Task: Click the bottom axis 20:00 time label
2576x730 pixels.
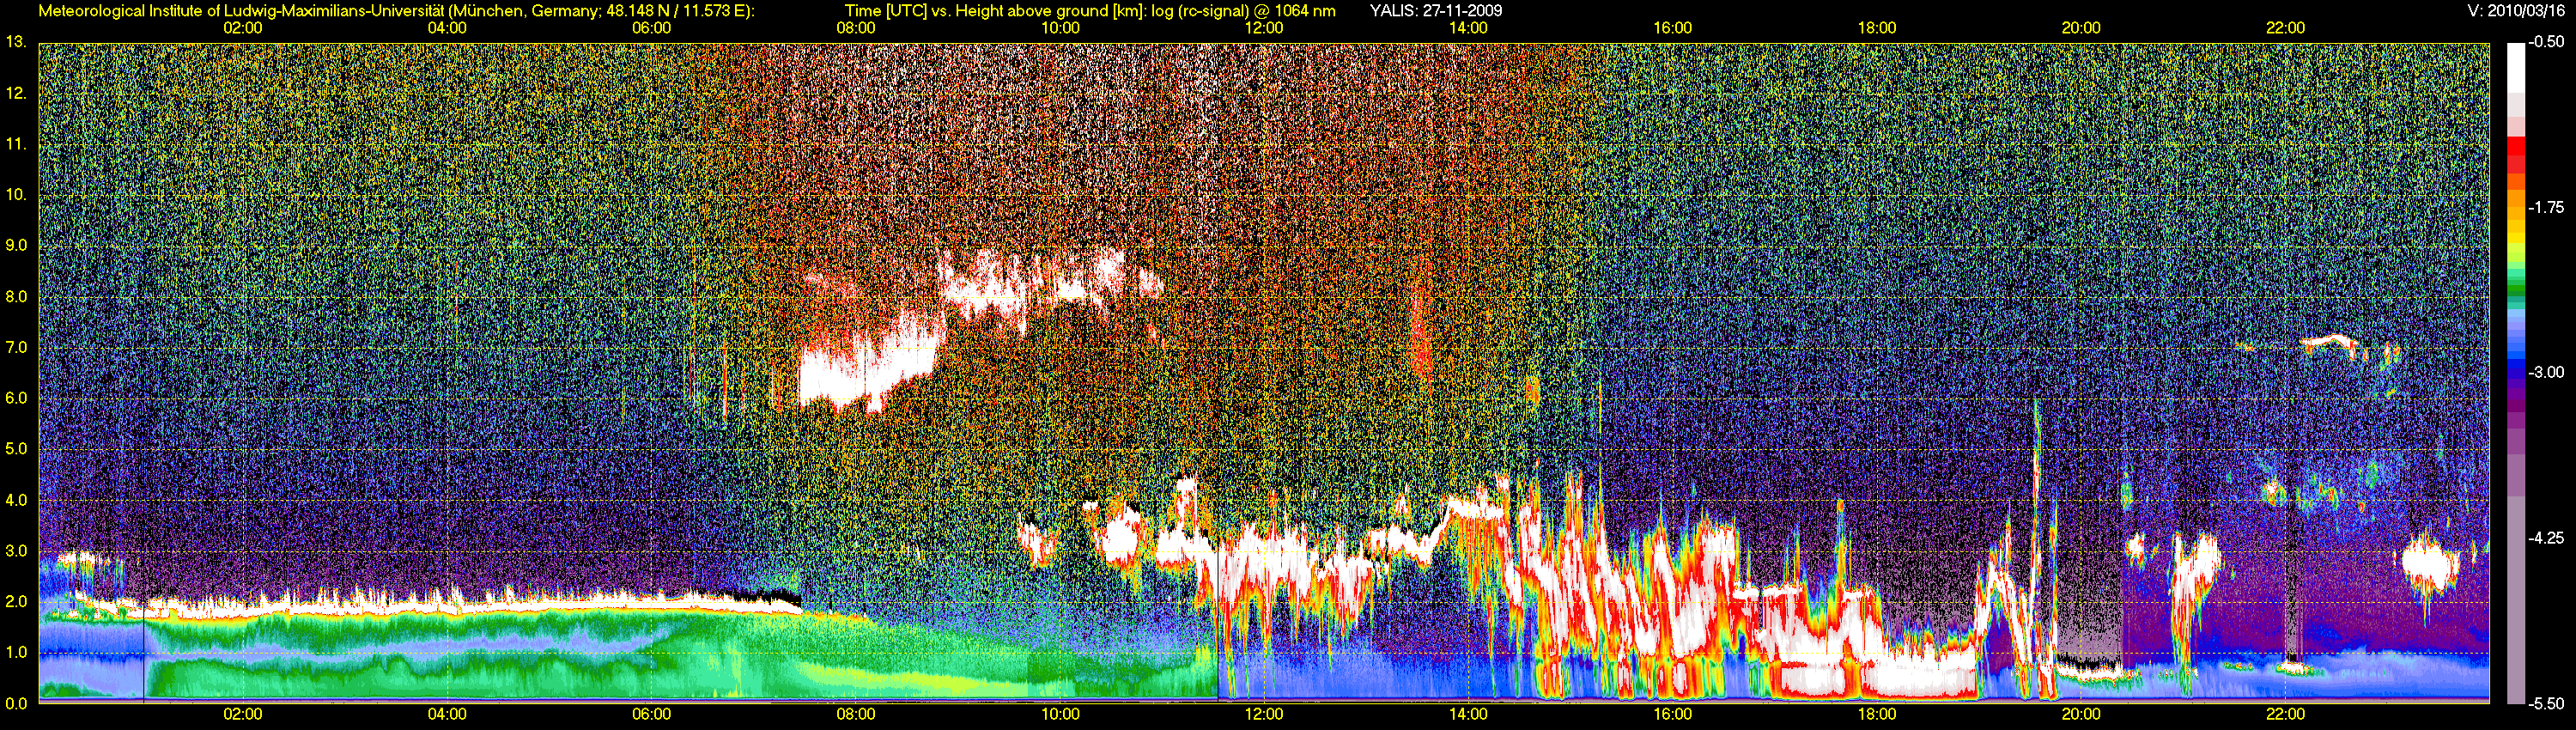Action: point(2081,714)
